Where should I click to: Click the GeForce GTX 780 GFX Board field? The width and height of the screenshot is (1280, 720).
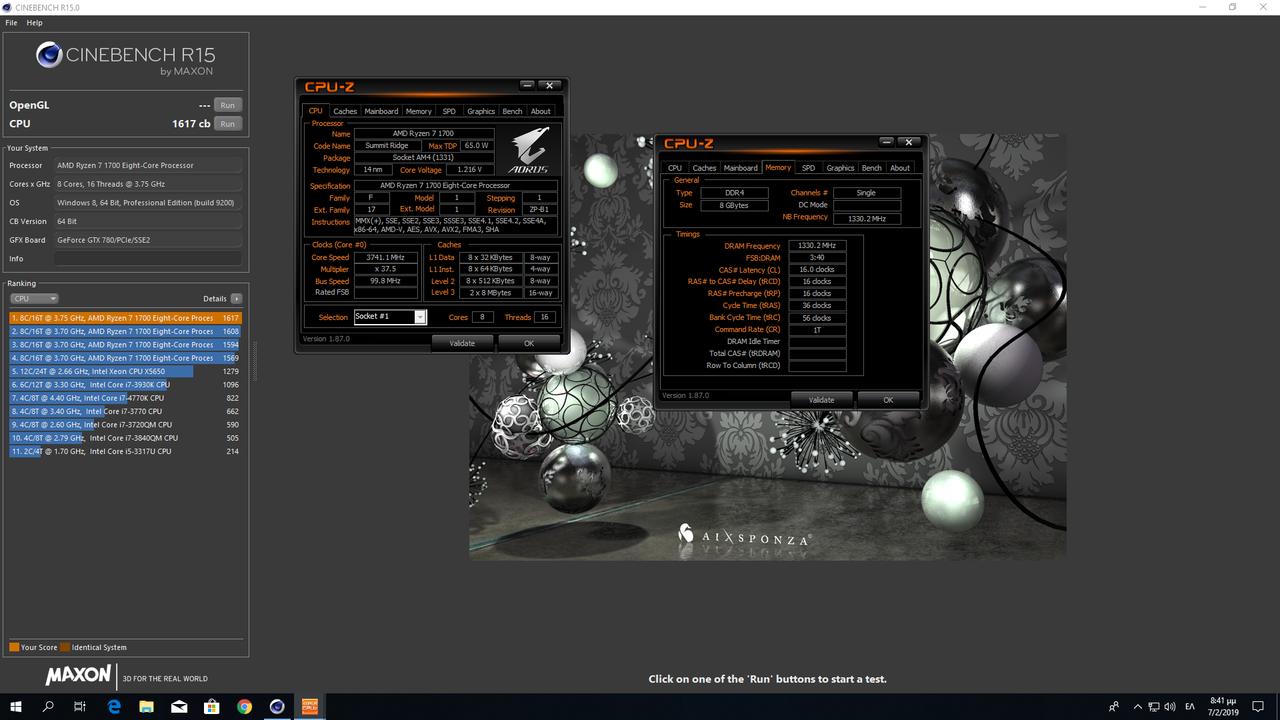[x=148, y=240]
